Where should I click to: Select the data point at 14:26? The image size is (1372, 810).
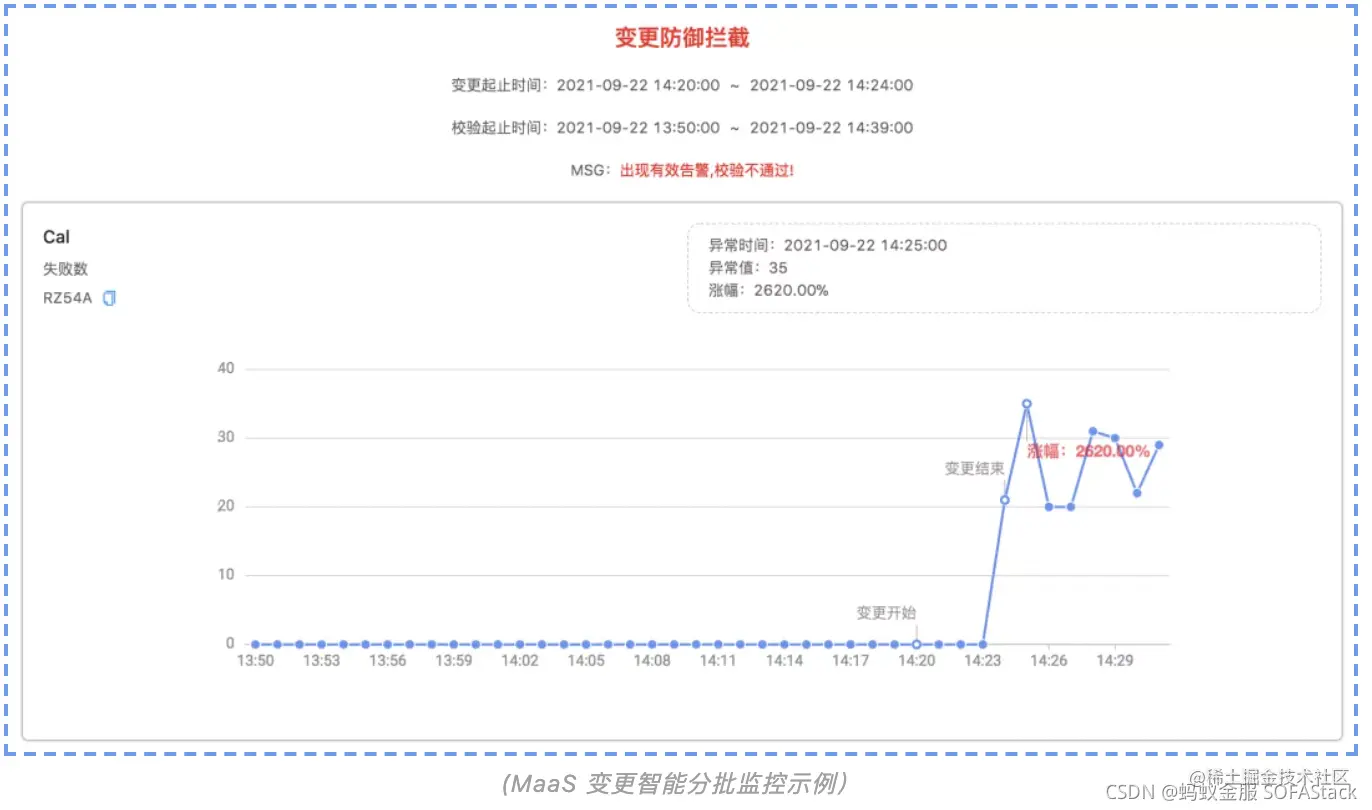click(x=1049, y=507)
